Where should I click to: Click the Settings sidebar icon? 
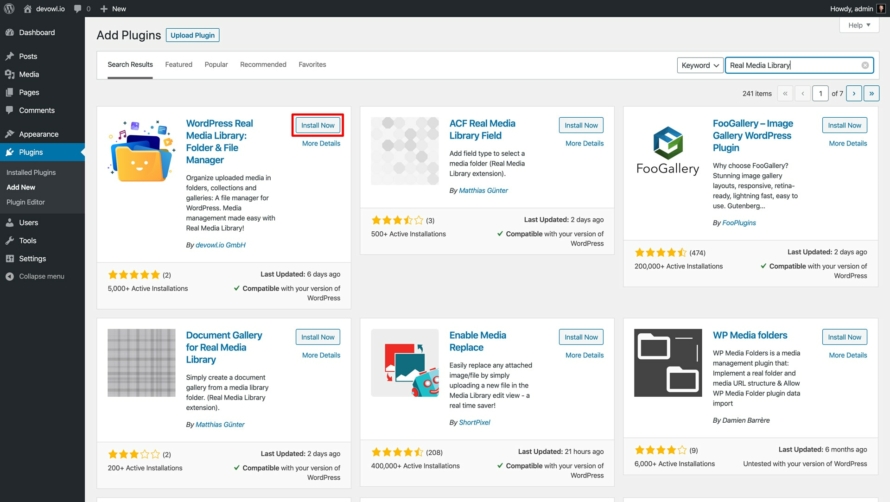tap(10, 258)
